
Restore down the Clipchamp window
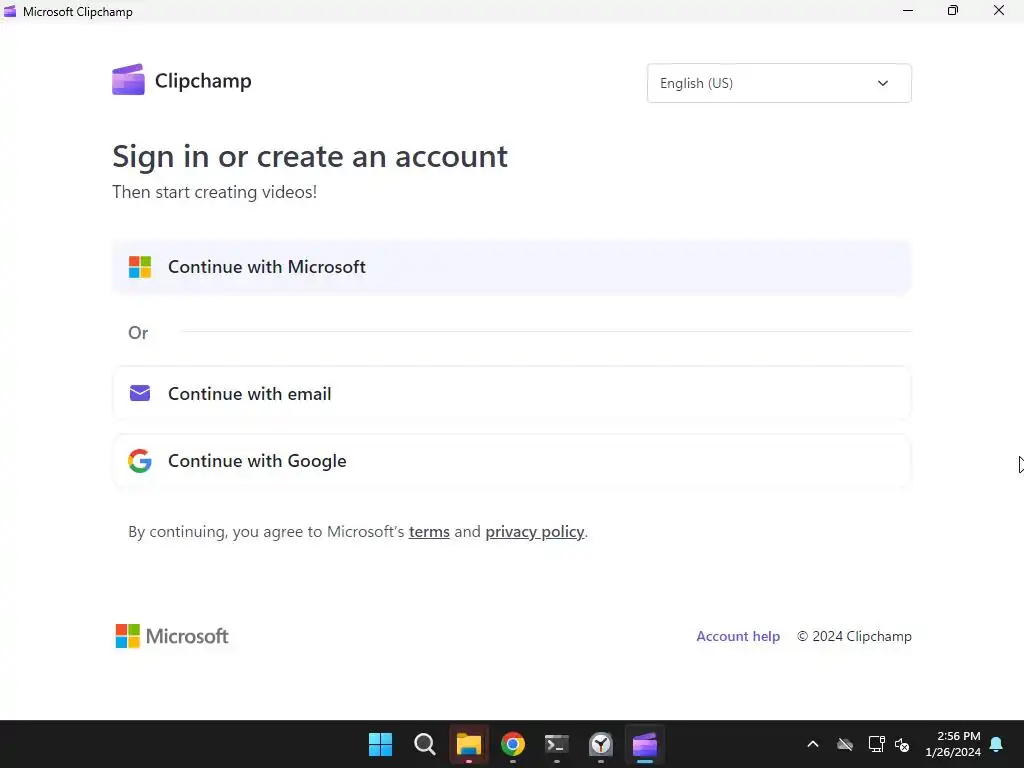(x=953, y=10)
